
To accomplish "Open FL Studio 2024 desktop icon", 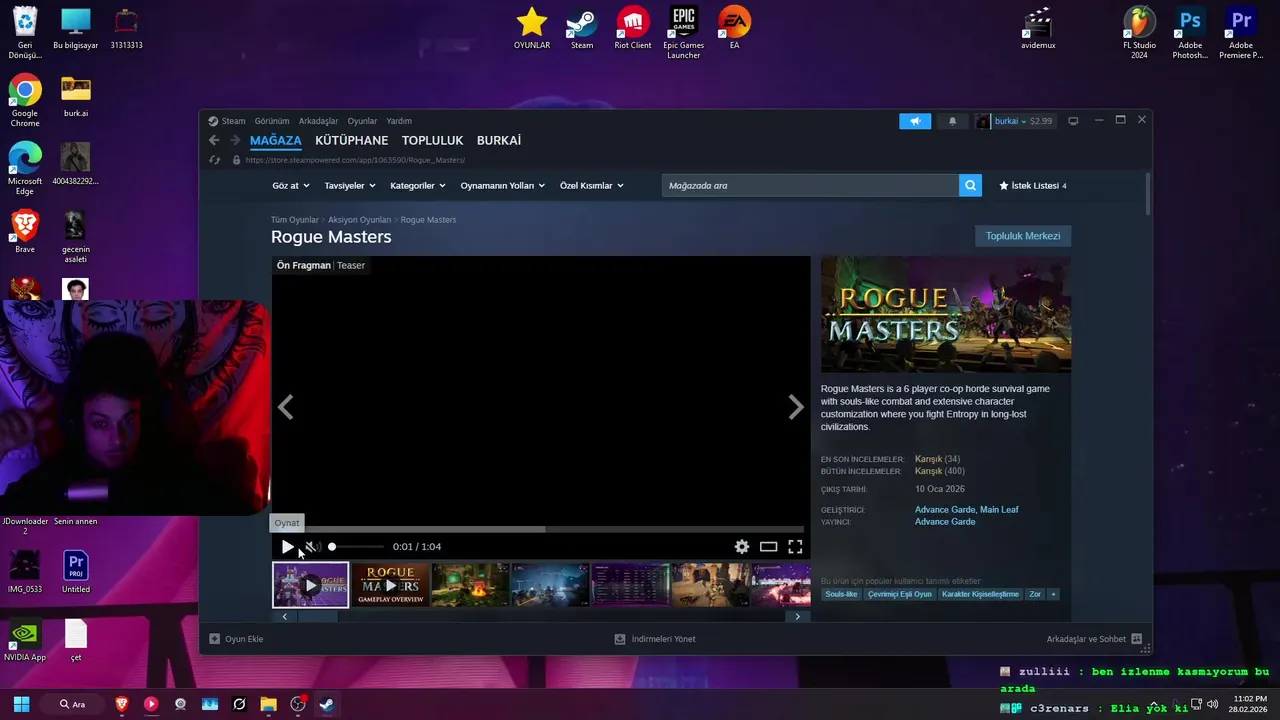I will (x=1139, y=32).
